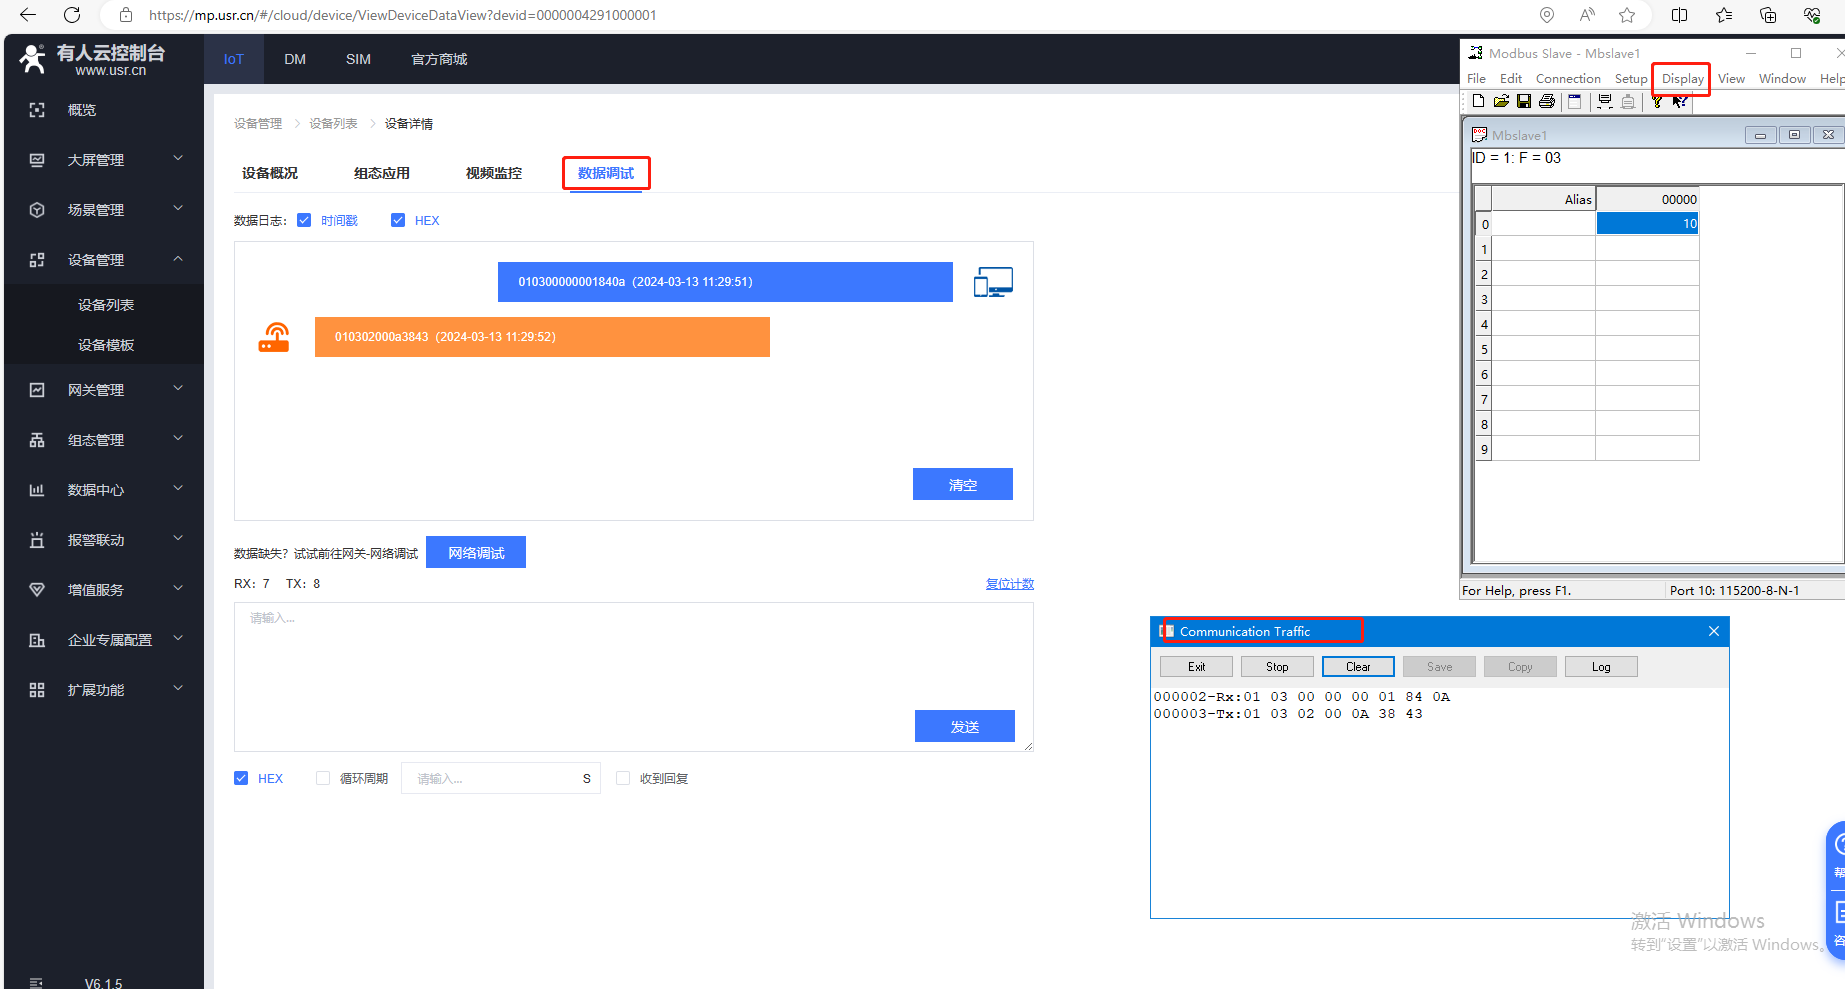Expand the 网关管理 sidebar menu
The height and width of the screenshot is (989, 1845).
pos(104,390)
